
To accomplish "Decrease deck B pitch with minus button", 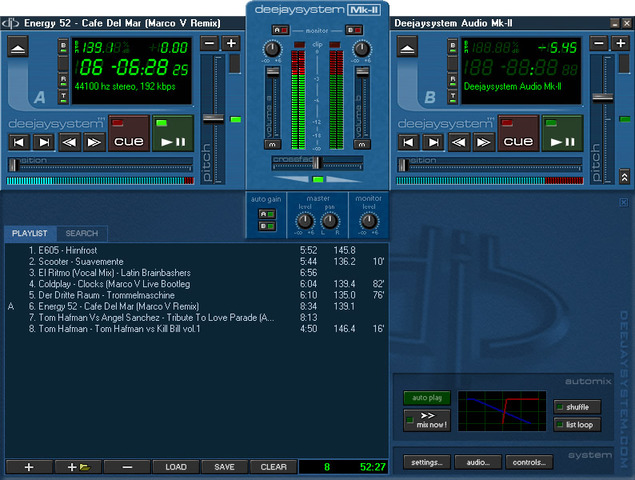I will [x=599, y=43].
